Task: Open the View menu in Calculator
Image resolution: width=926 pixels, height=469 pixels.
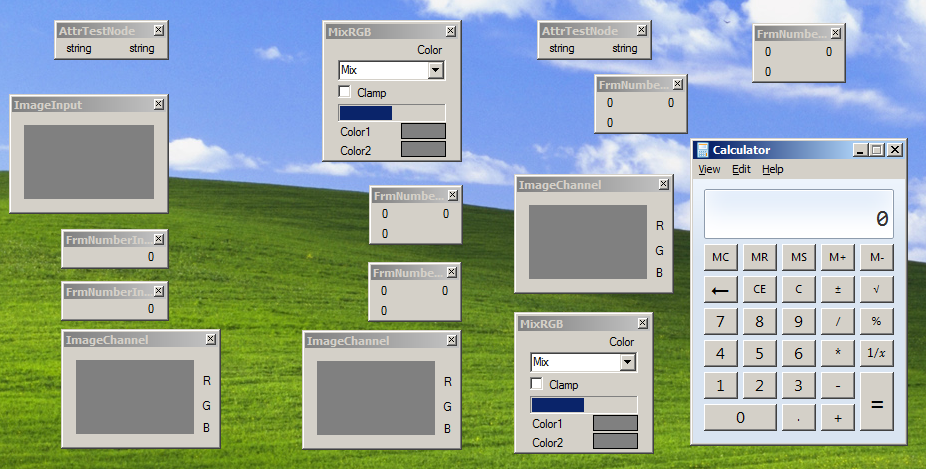Action: click(x=709, y=170)
